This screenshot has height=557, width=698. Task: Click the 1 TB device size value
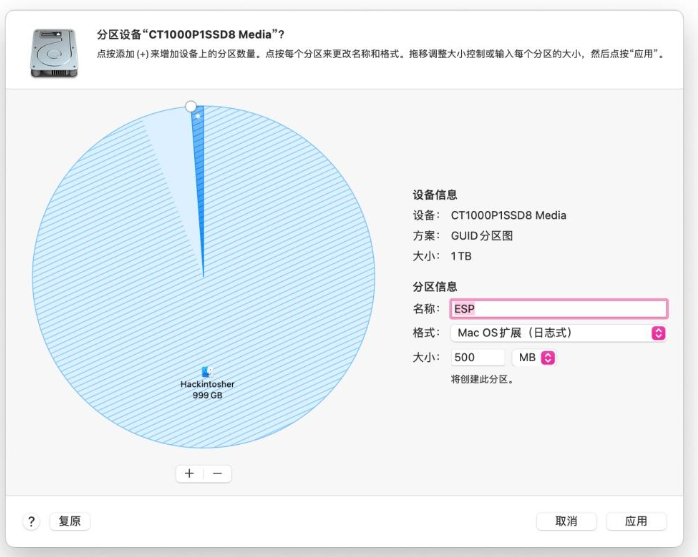[x=461, y=256]
